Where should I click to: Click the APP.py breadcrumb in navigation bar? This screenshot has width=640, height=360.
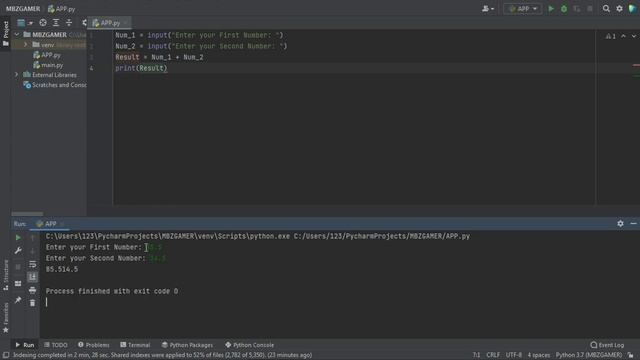pos(61,9)
